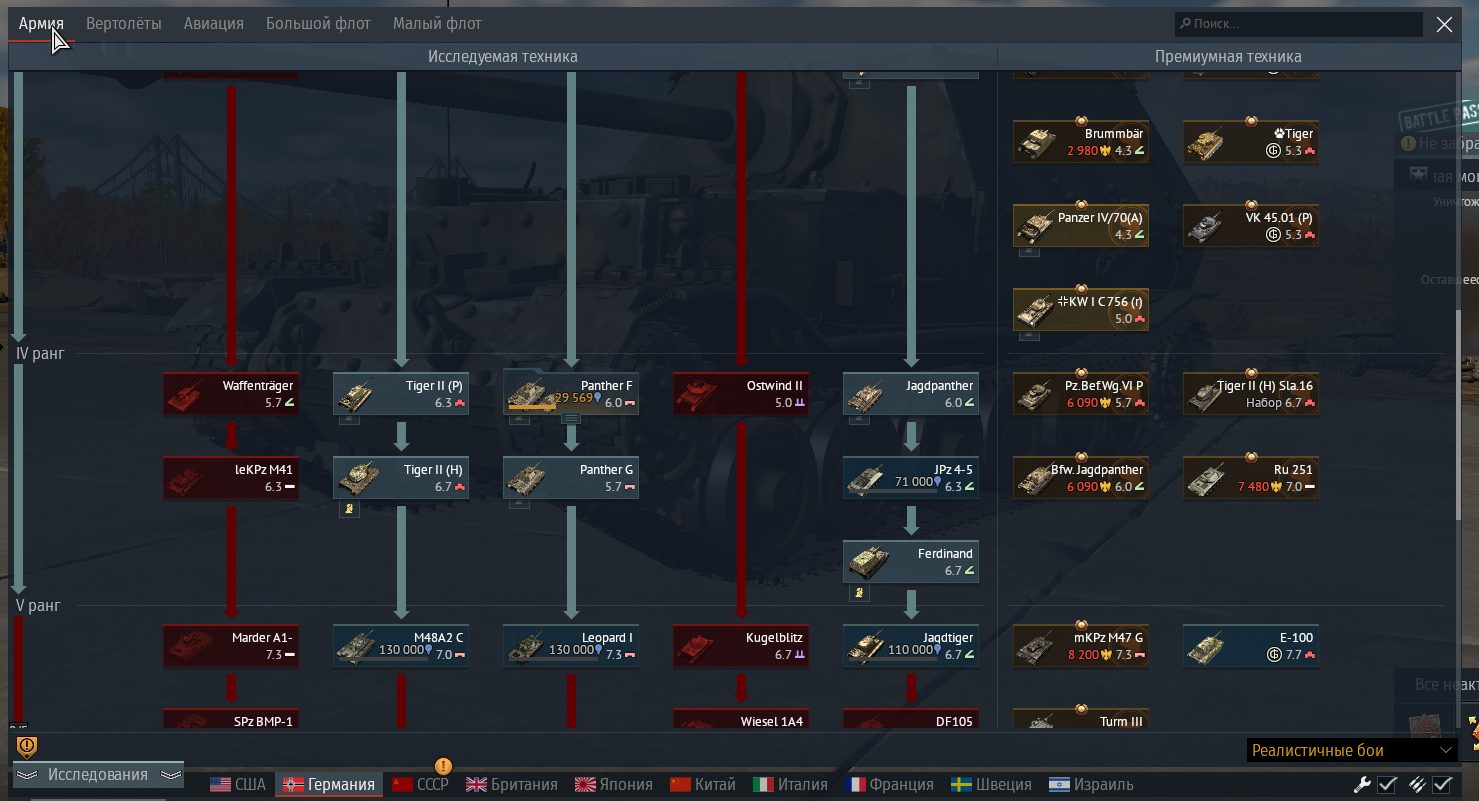
Task: Toggle the checkbox beside the lines icon
Action: [1442, 785]
